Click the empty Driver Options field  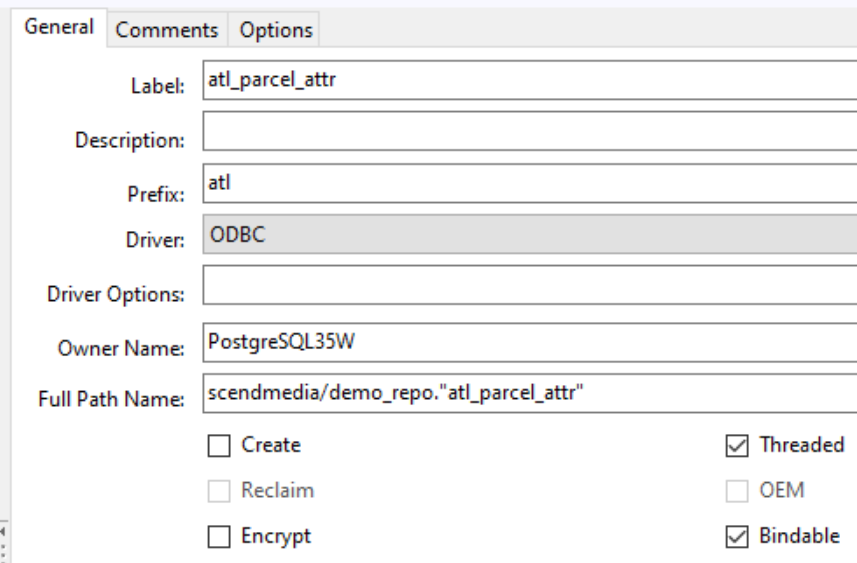point(528,286)
